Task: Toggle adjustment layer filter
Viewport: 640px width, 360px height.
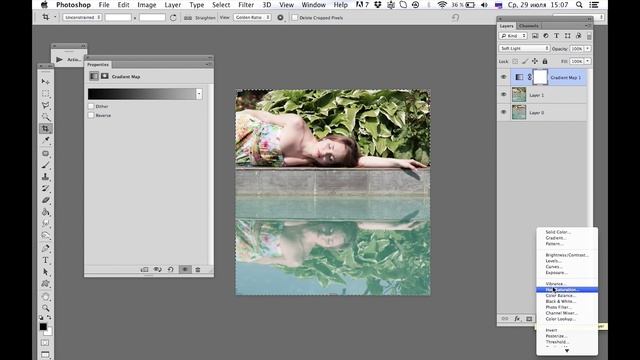Action: tap(546, 36)
